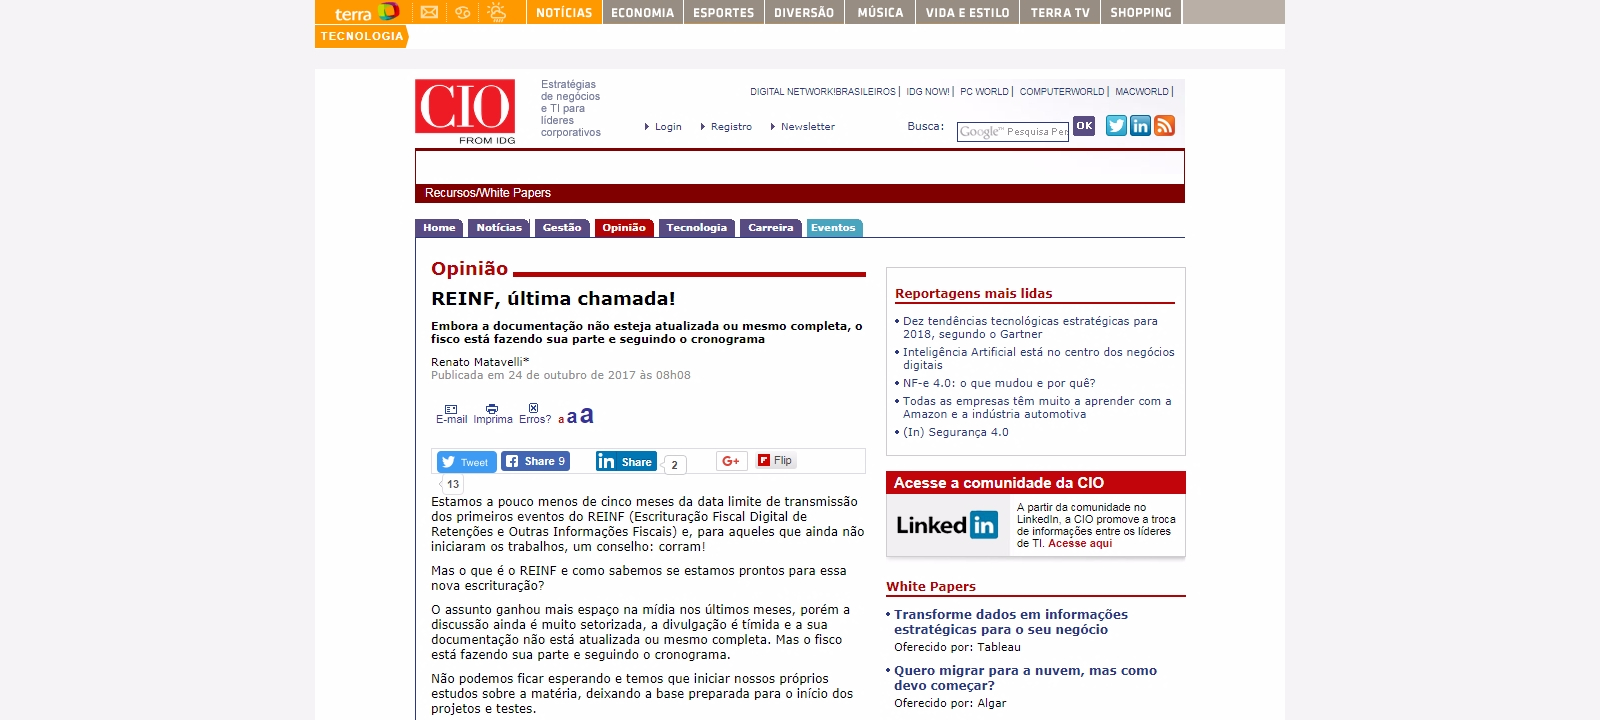The width and height of the screenshot is (1600, 720).
Task: Open Recursos/White Papers bar link
Action: 488,193
